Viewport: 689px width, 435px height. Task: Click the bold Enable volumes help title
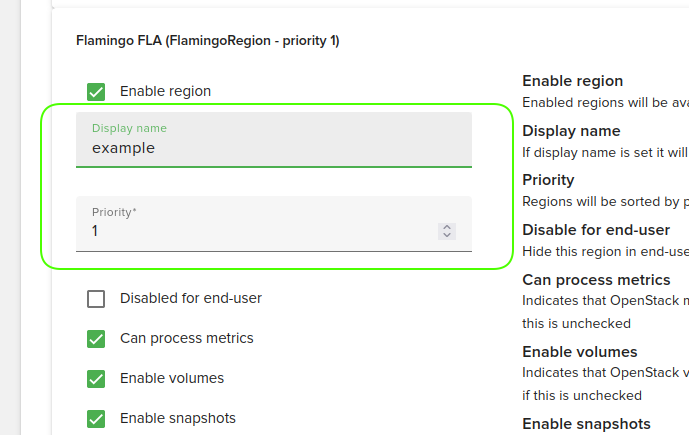pyautogui.click(x=579, y=352)
